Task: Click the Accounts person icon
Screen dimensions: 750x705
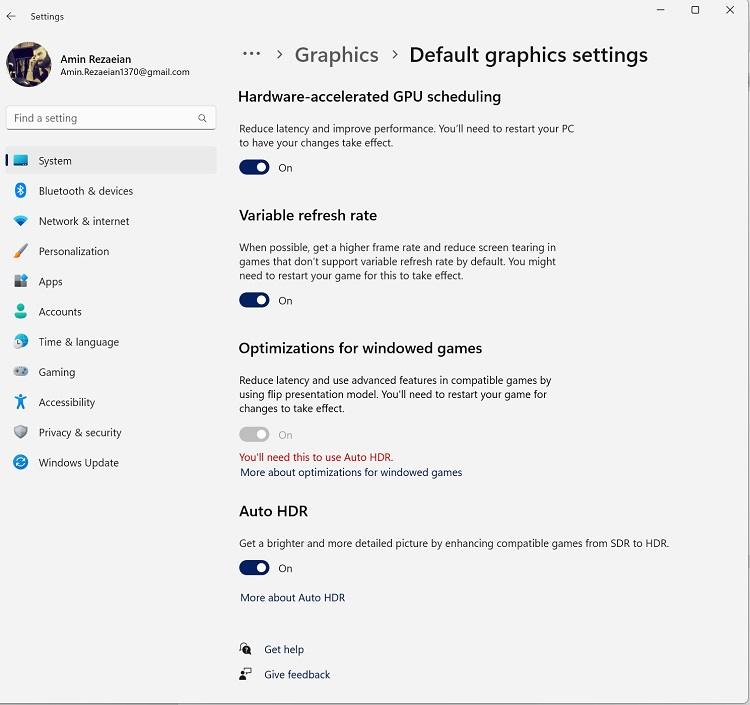Action: coord(21,312)
